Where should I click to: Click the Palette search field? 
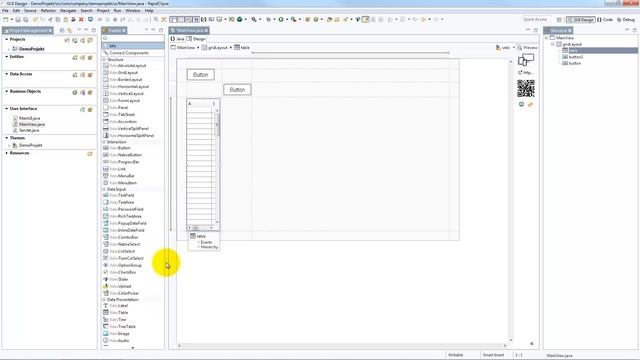coord(133,38)
